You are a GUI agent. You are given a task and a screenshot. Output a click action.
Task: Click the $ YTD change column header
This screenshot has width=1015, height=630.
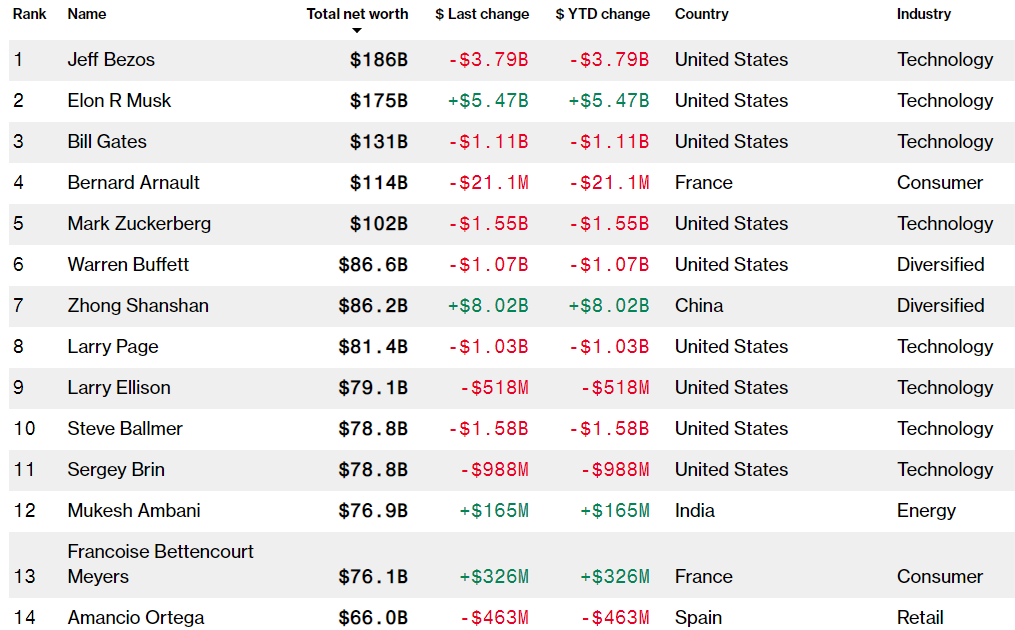pyautogui.click(x=603, y=14)
